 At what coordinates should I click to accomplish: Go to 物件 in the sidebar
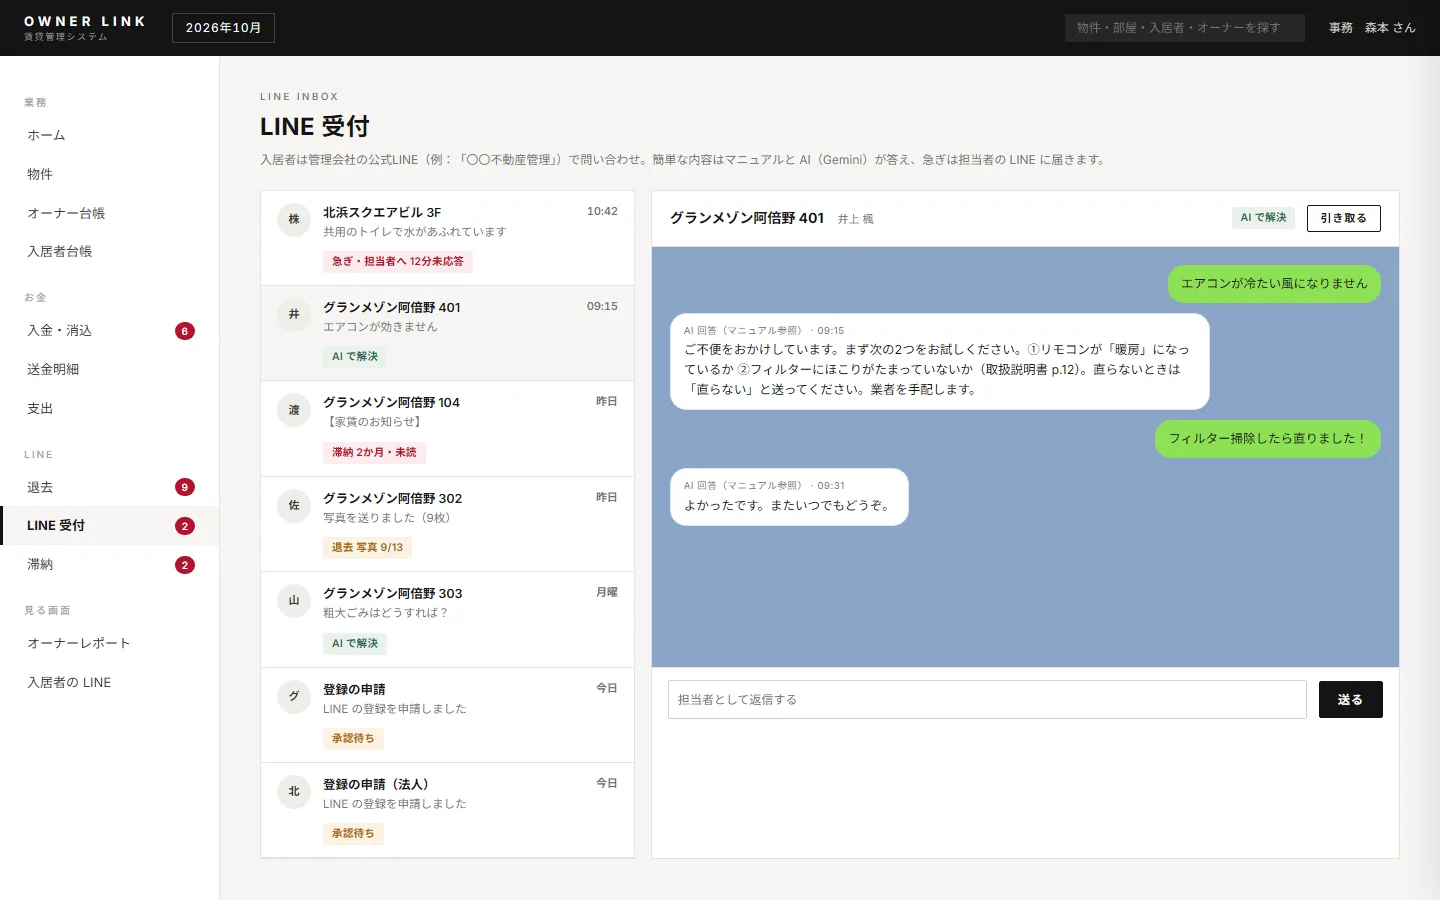point(109,174)
